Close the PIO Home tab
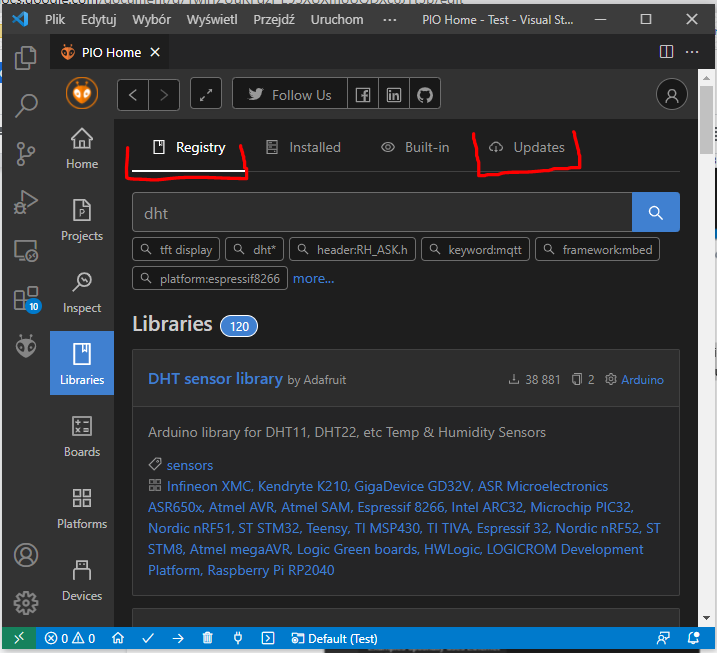 (x=155, y=52)
